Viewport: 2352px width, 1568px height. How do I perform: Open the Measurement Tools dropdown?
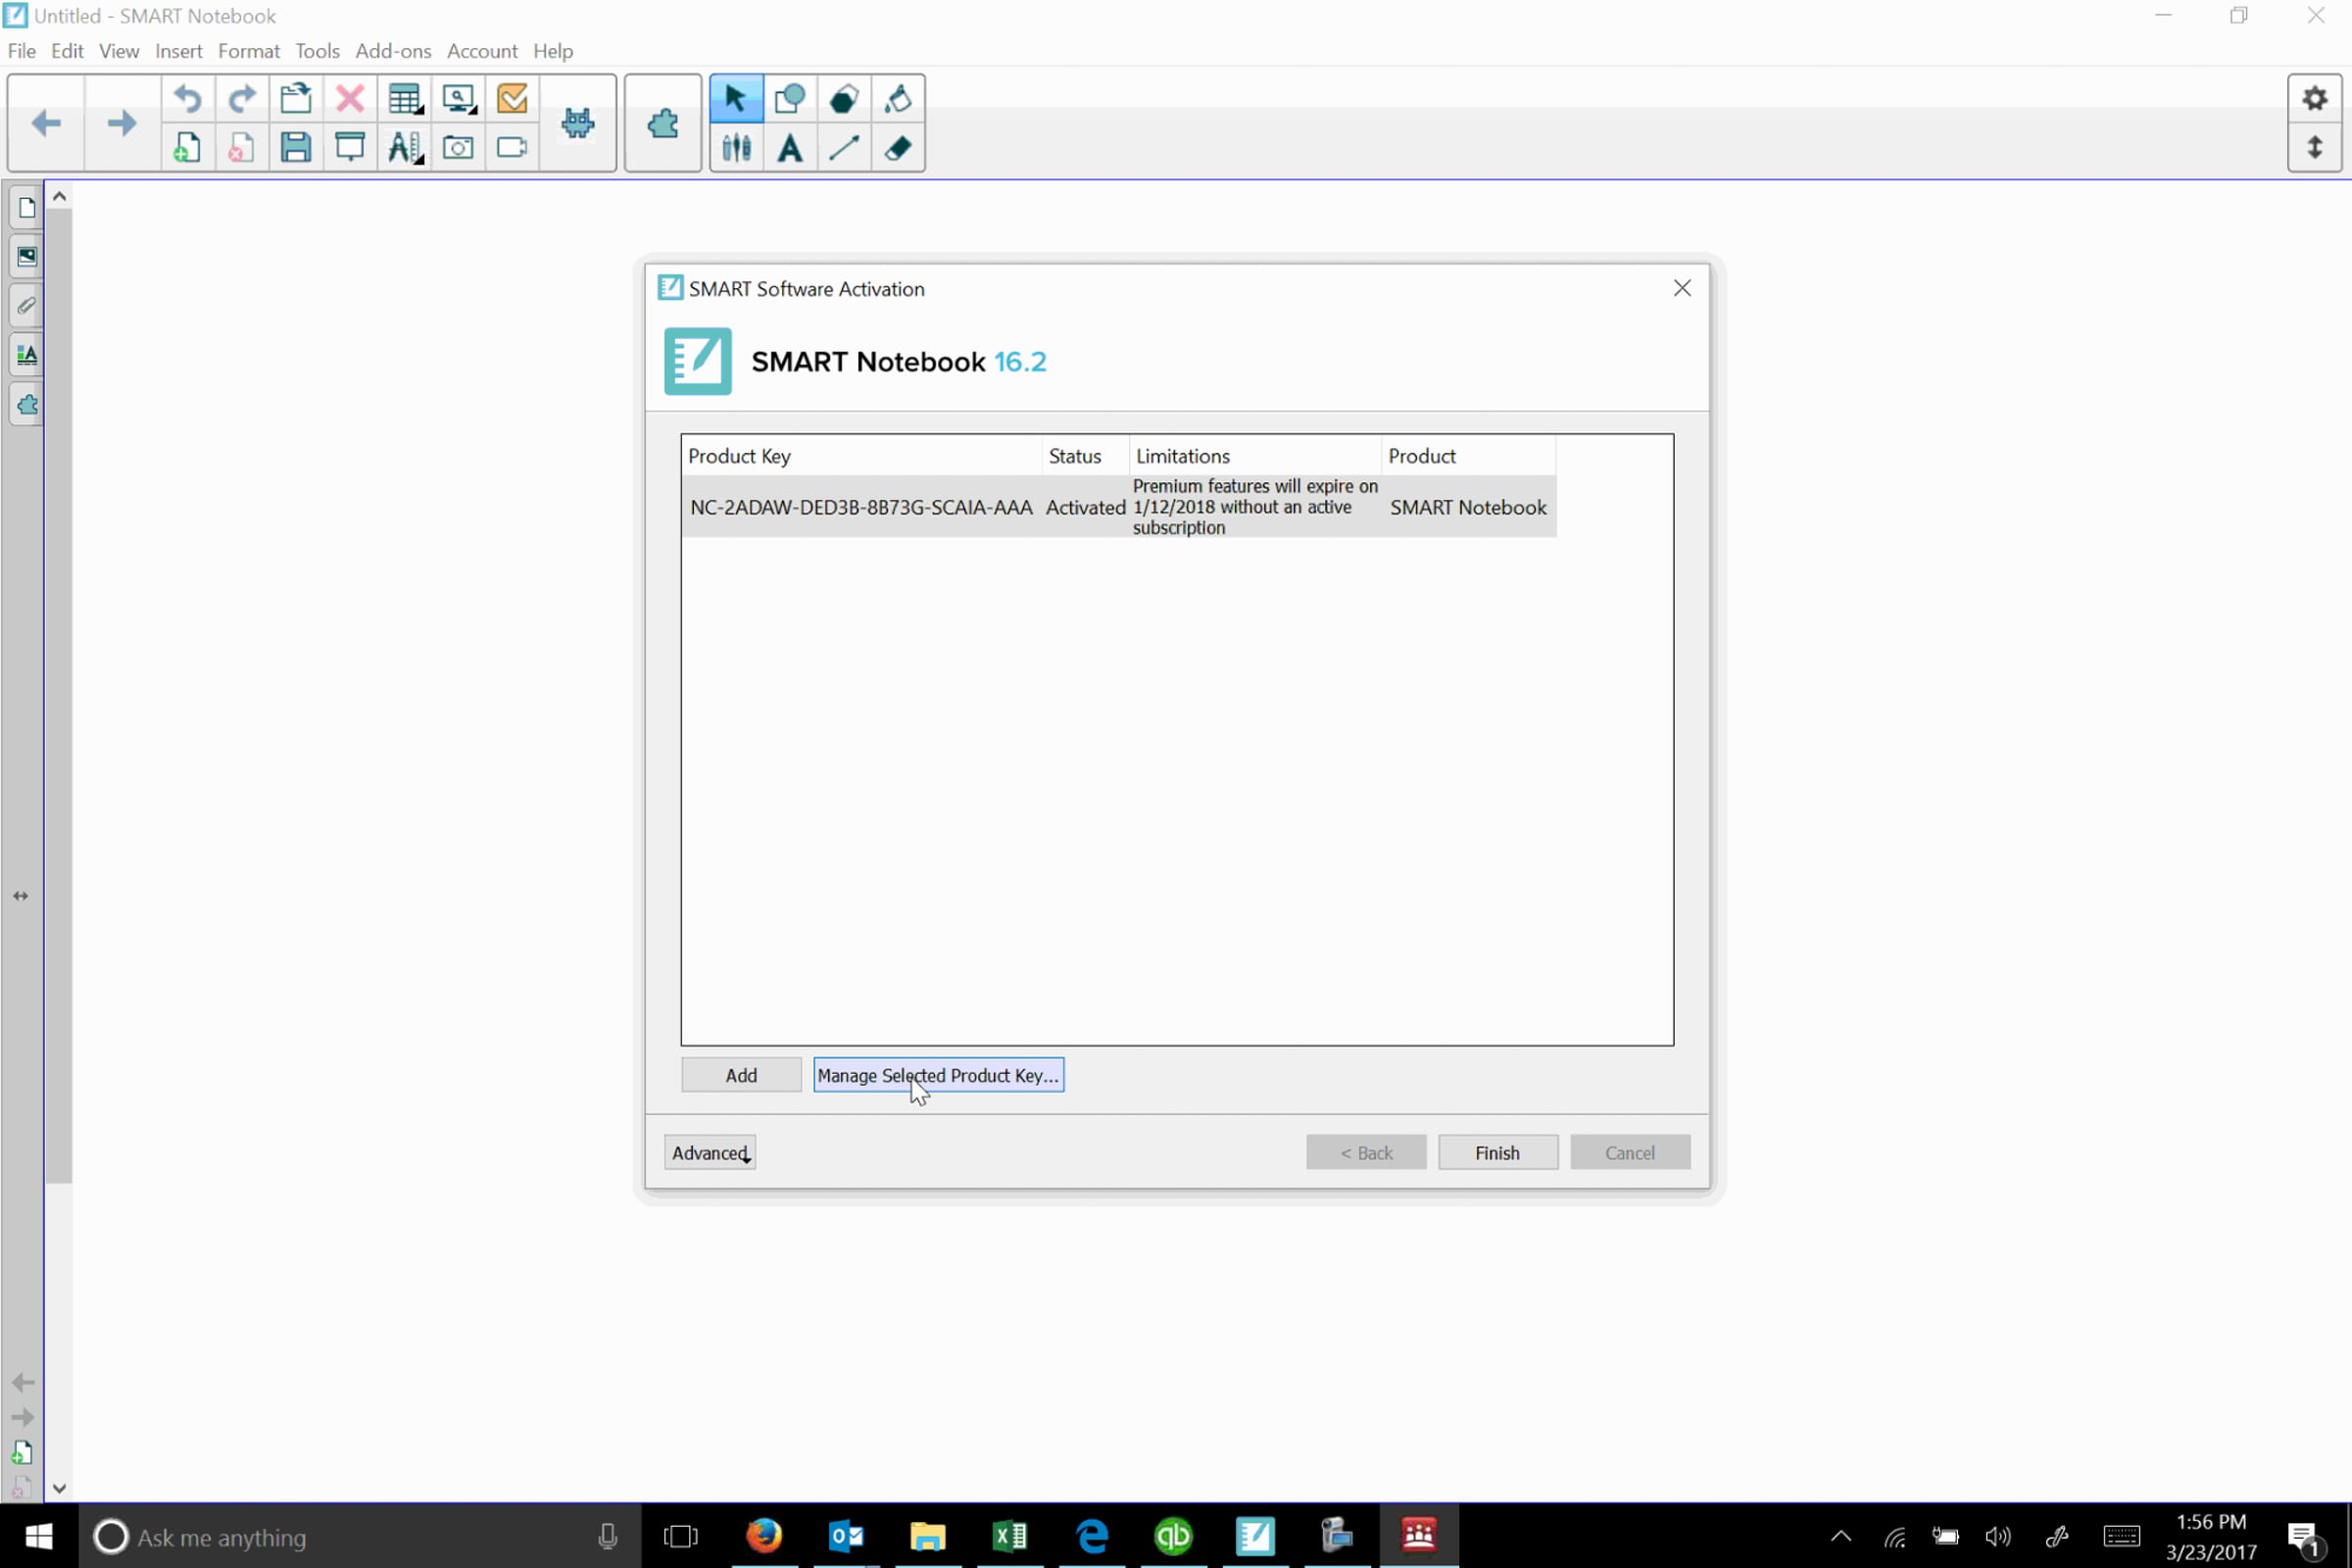(405, 148)
